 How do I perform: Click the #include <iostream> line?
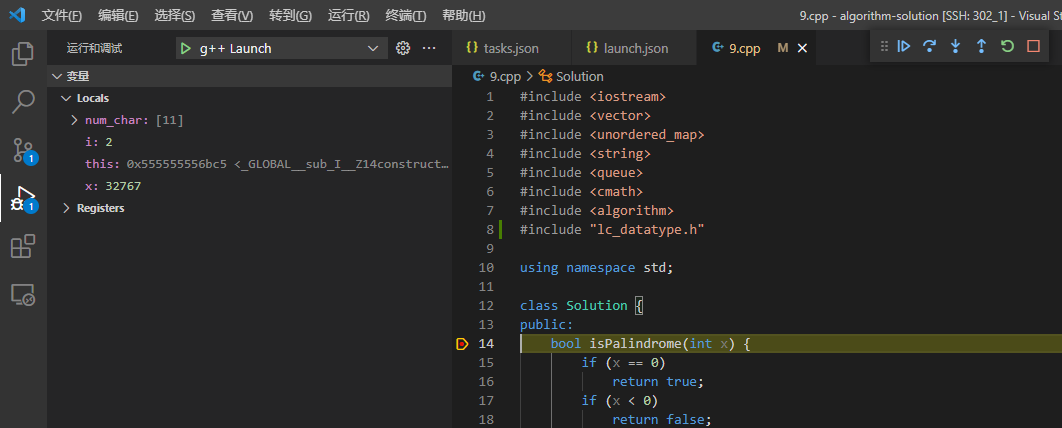(x=593, y=97)
